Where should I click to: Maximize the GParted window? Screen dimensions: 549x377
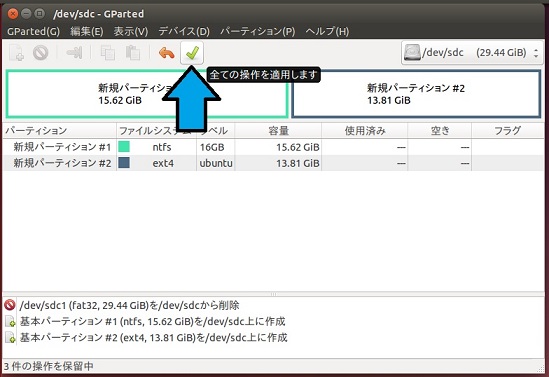pyautogui.click(x=40, y=14)
